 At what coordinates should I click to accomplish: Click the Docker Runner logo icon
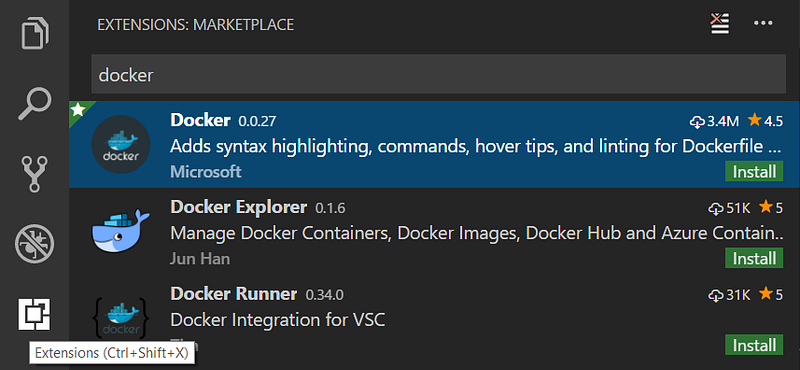click(121, 318)
